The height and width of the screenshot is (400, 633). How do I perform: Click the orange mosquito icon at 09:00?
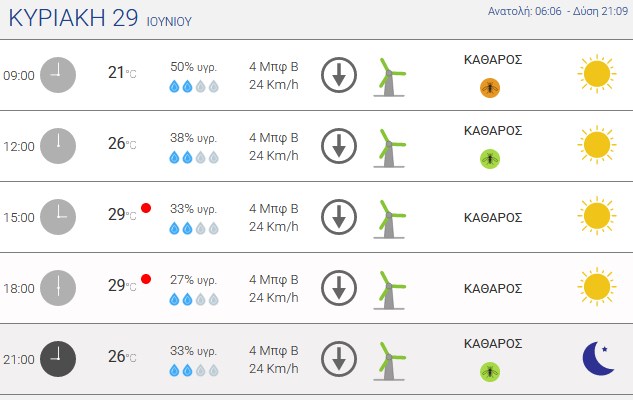coord(490,88)
